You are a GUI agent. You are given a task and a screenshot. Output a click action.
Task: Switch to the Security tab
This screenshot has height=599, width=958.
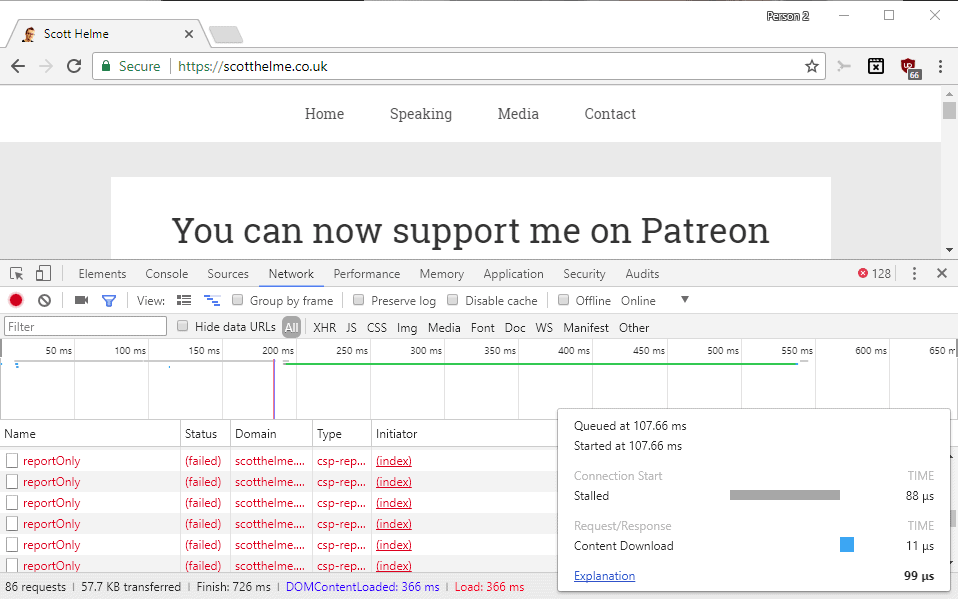584,274
